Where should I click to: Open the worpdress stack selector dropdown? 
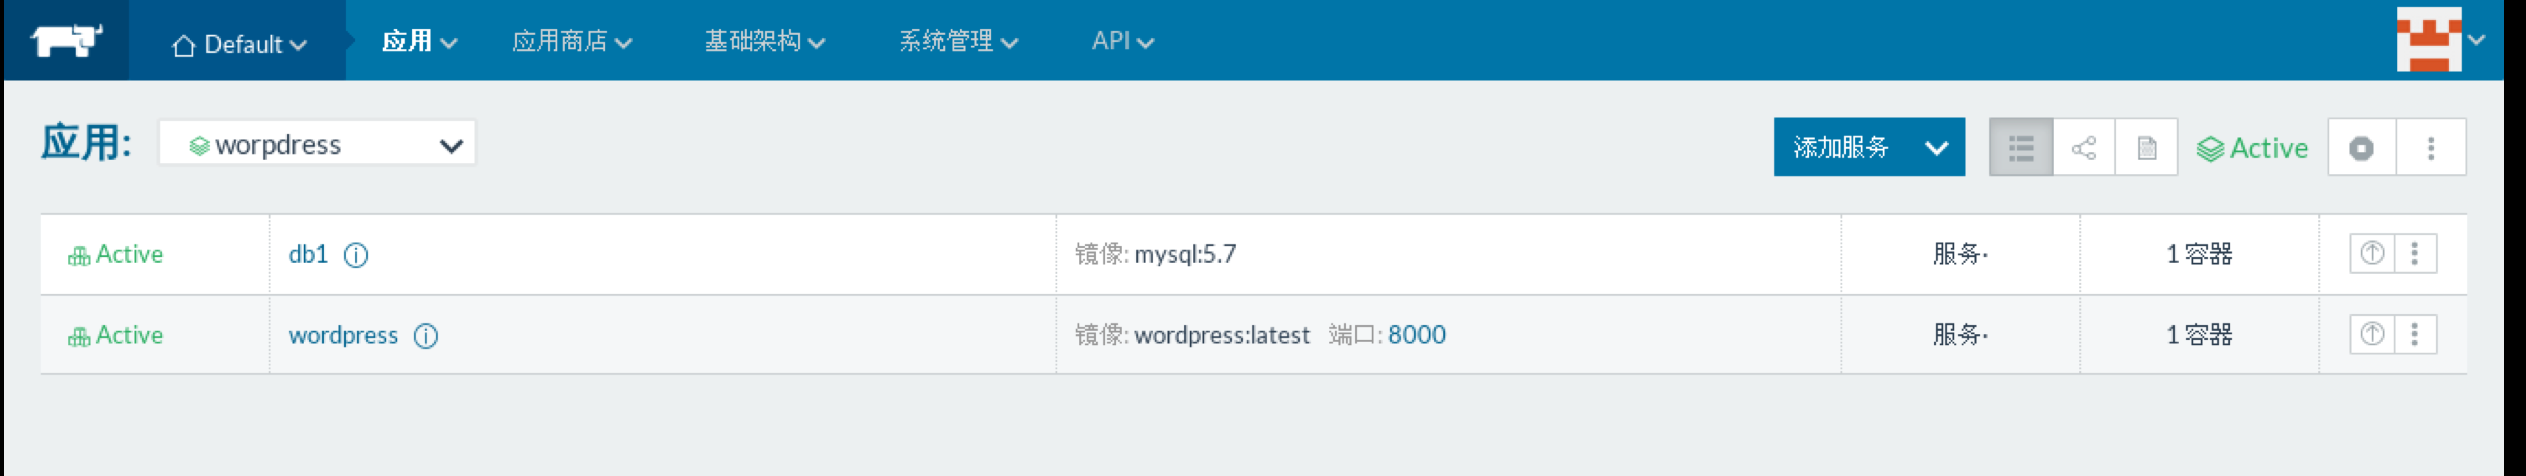pos(317,145)
